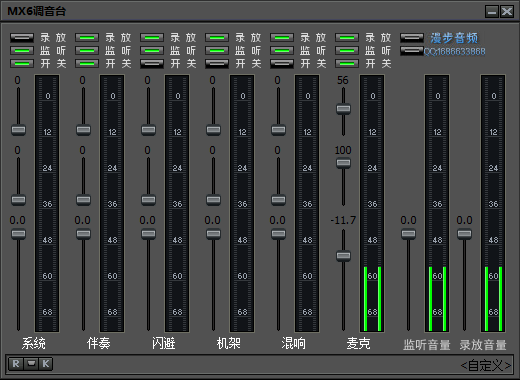520x380 pixels.
Task: Open the preset dropdown between R and K
Action: tap(31, 364)
